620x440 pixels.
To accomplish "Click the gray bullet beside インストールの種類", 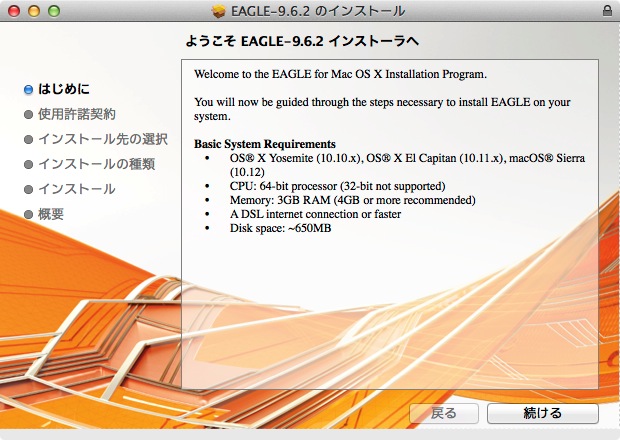I will [x=29, y=164].
